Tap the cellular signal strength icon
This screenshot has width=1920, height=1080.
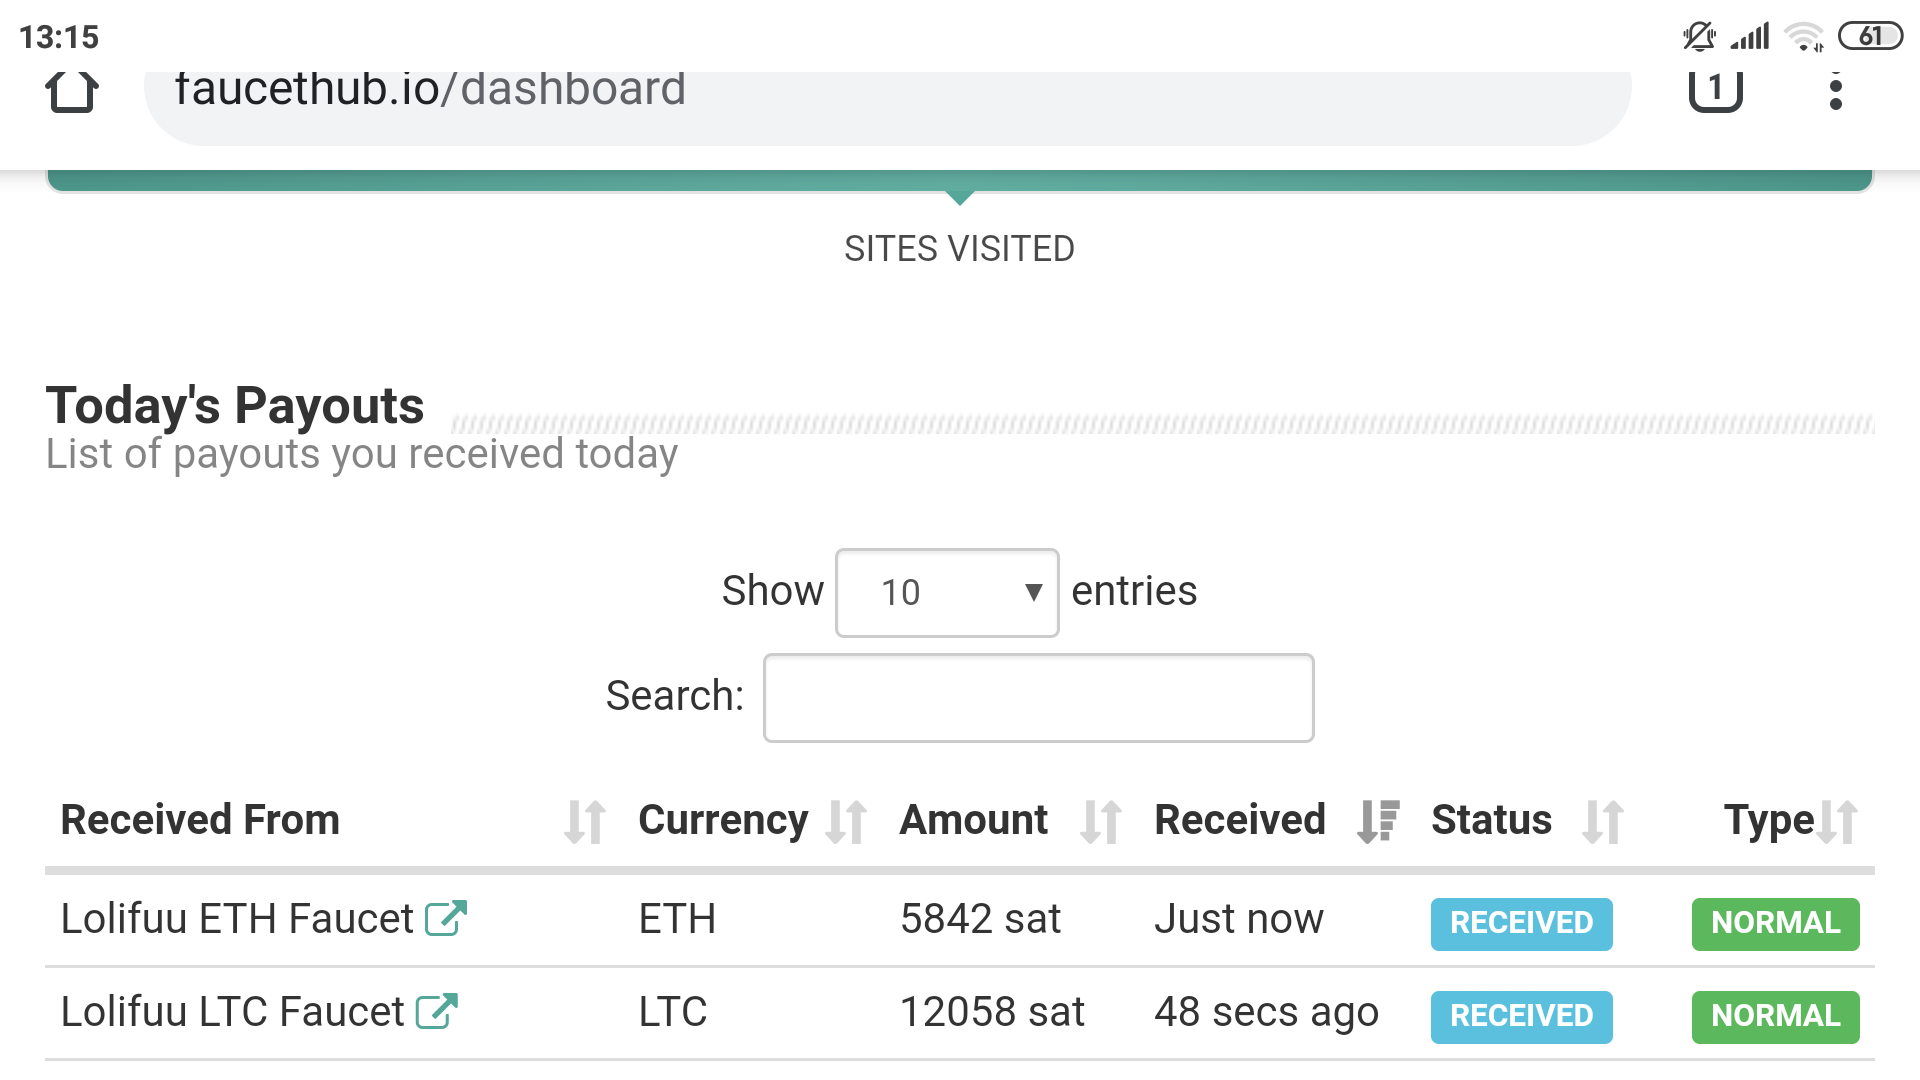[x=1751, y=37]
